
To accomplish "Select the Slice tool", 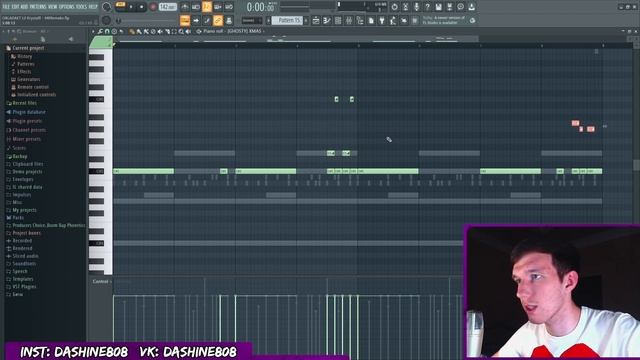I will click(x=167, y=31).
